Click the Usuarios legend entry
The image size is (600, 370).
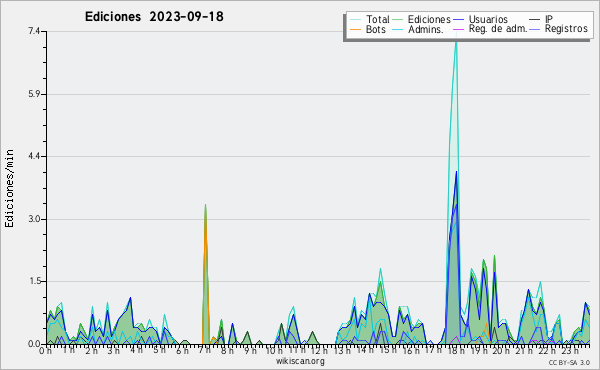tap(480, 19)
